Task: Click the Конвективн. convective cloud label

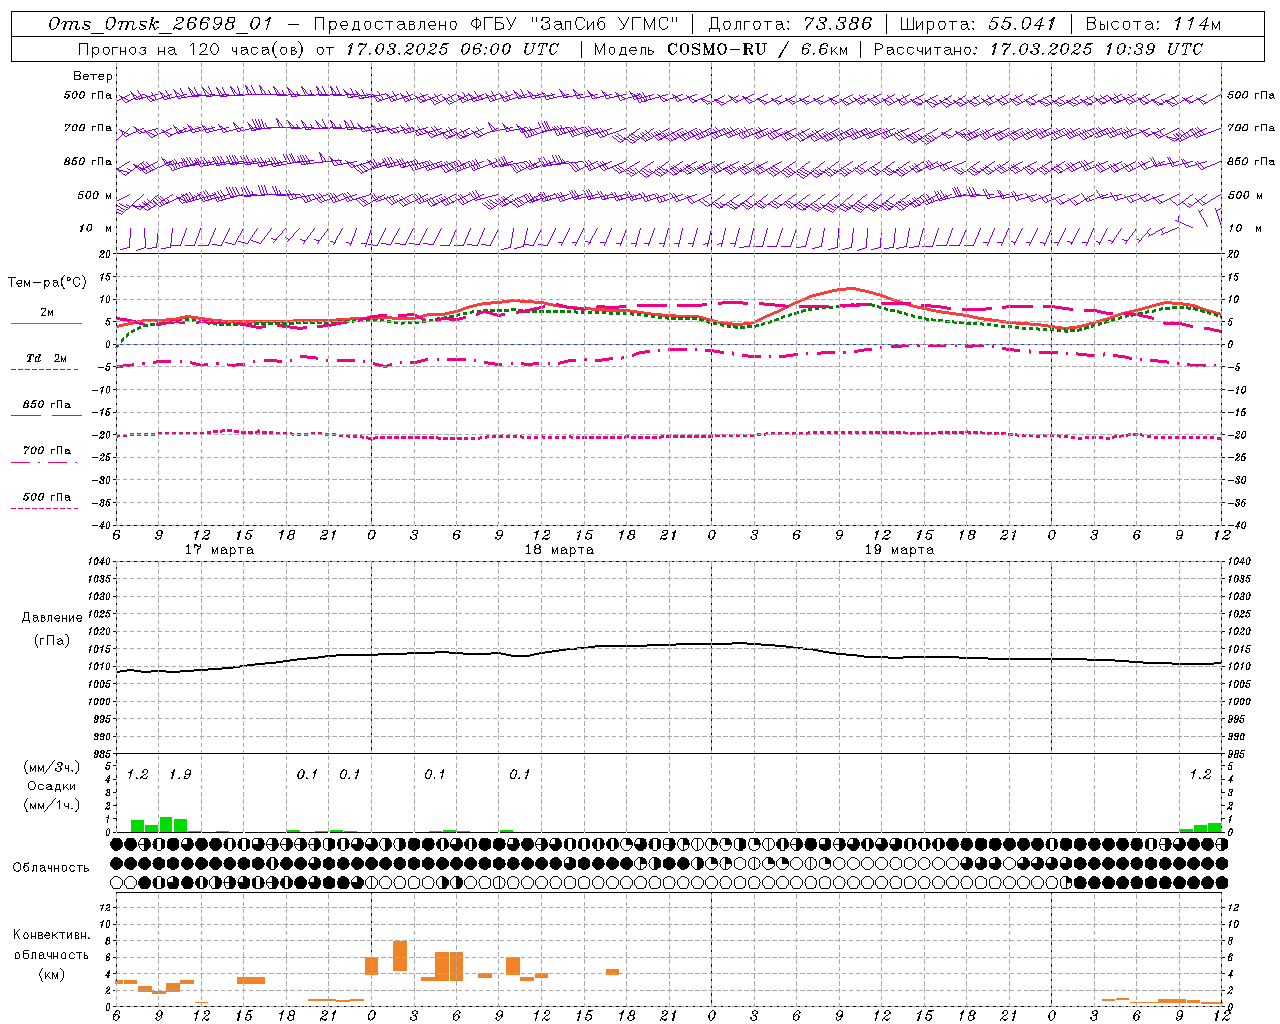Action: pyautogui.click(x=52, y=935)
